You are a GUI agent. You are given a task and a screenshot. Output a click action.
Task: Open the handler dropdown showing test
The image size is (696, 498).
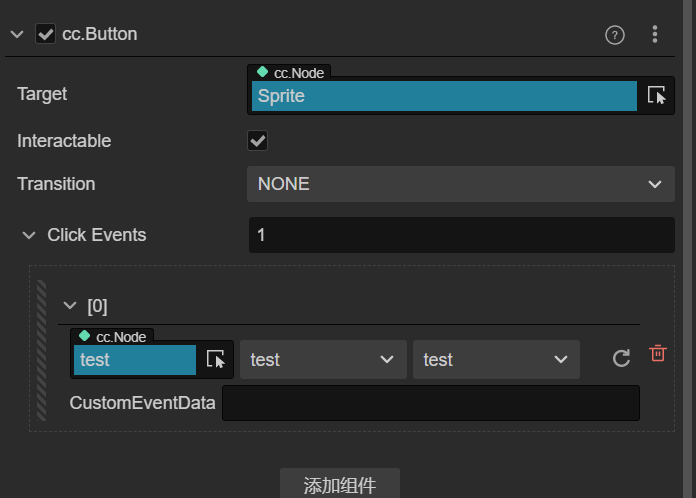(x=496, y=360)
